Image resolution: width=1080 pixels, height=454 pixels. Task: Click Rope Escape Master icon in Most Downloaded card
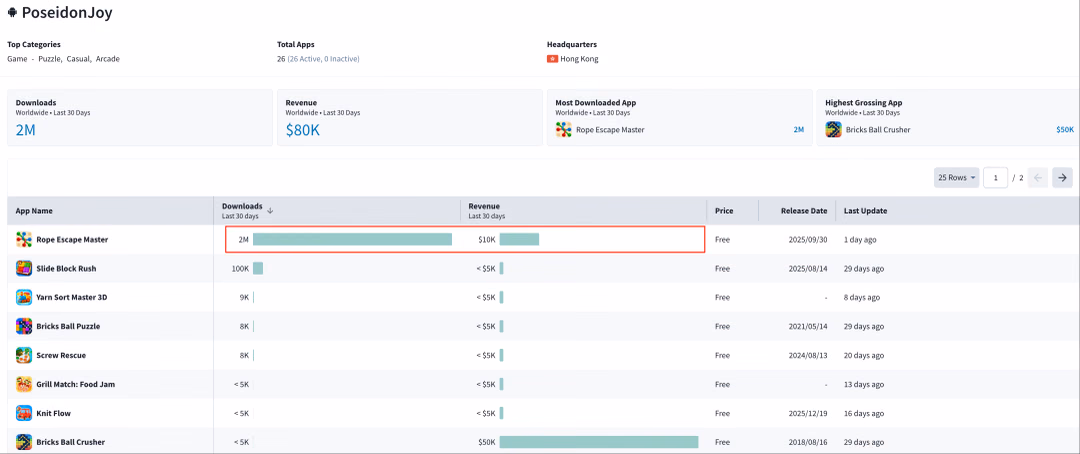(x=564, y=130)
